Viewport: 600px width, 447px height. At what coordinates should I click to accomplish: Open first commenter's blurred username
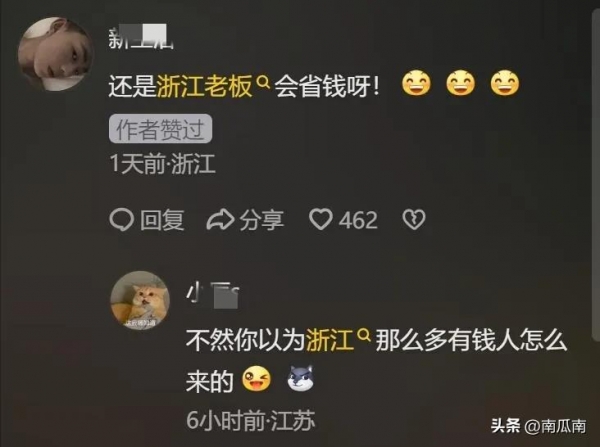click(x=140, y=38)
